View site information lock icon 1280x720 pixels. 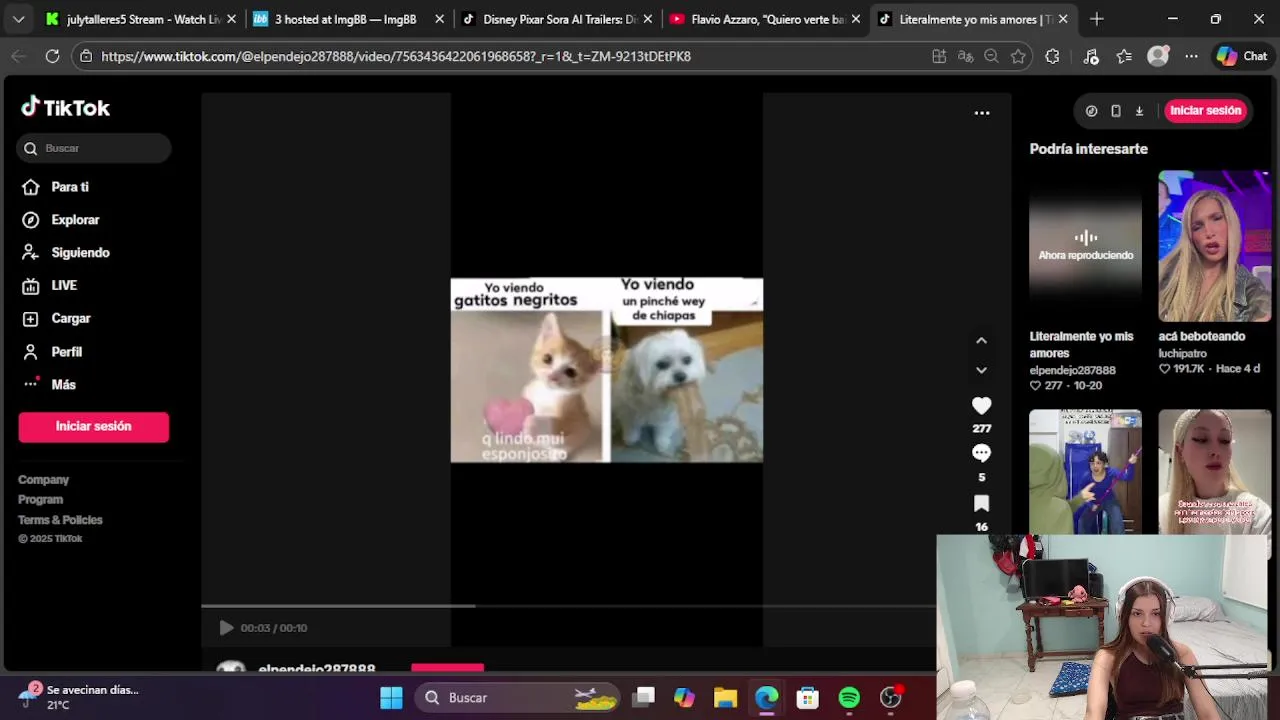point(86,57)
